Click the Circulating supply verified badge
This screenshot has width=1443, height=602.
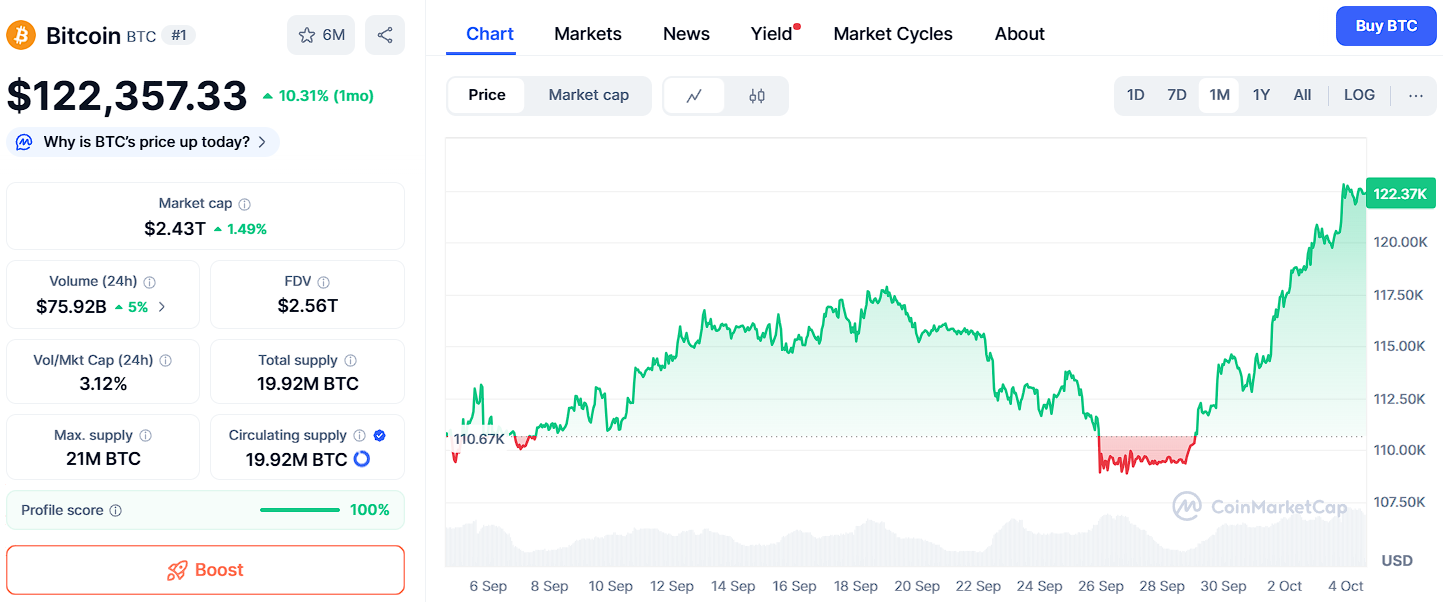[x=379, y=436]
